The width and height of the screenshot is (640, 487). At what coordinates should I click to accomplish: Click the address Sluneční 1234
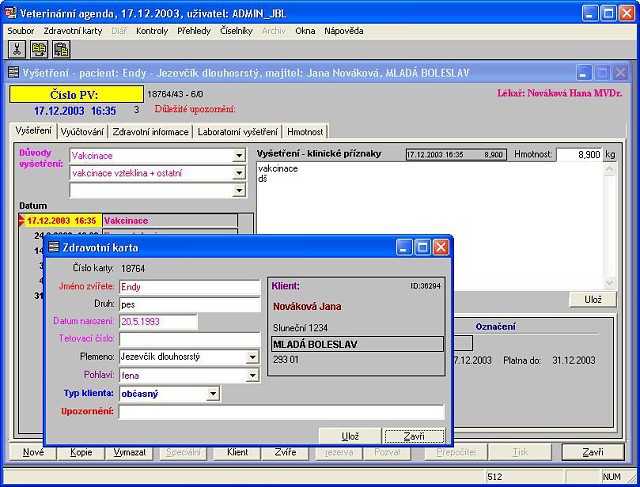(x=300, y=327)
